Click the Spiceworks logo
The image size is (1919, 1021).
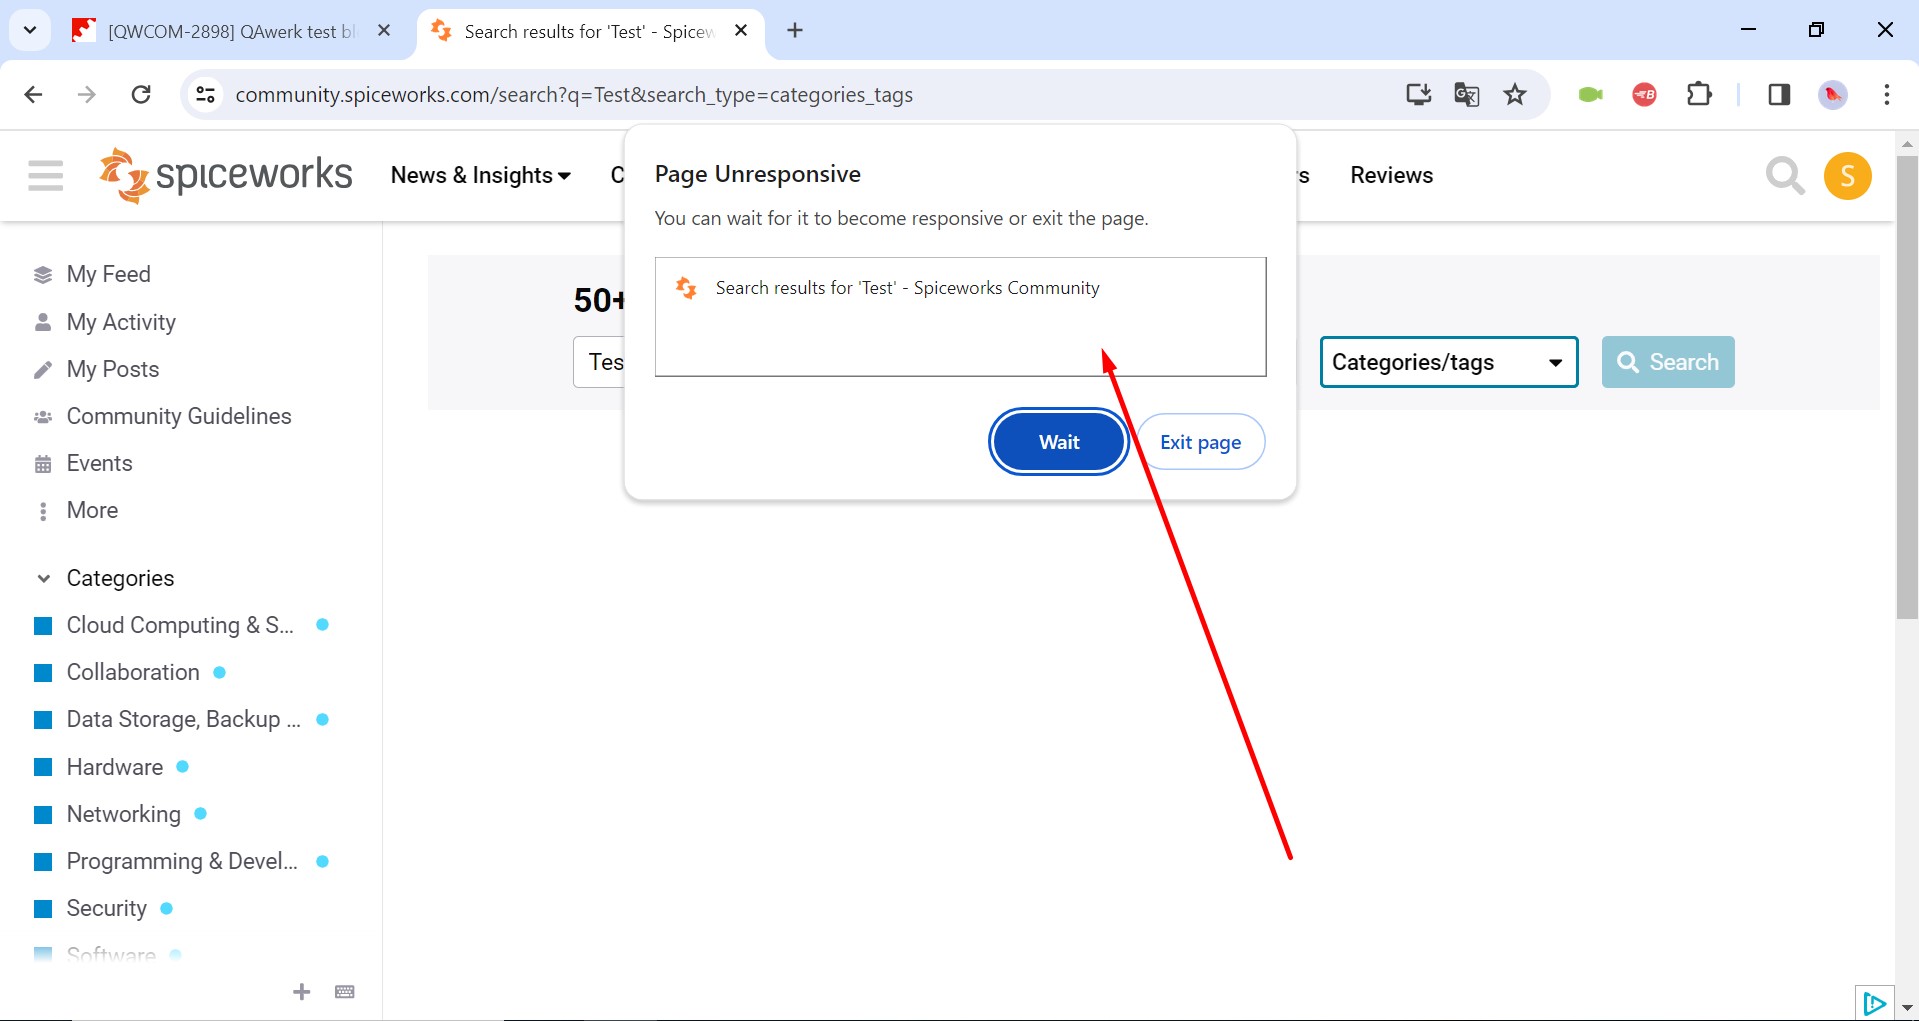[x=226, y=175]
